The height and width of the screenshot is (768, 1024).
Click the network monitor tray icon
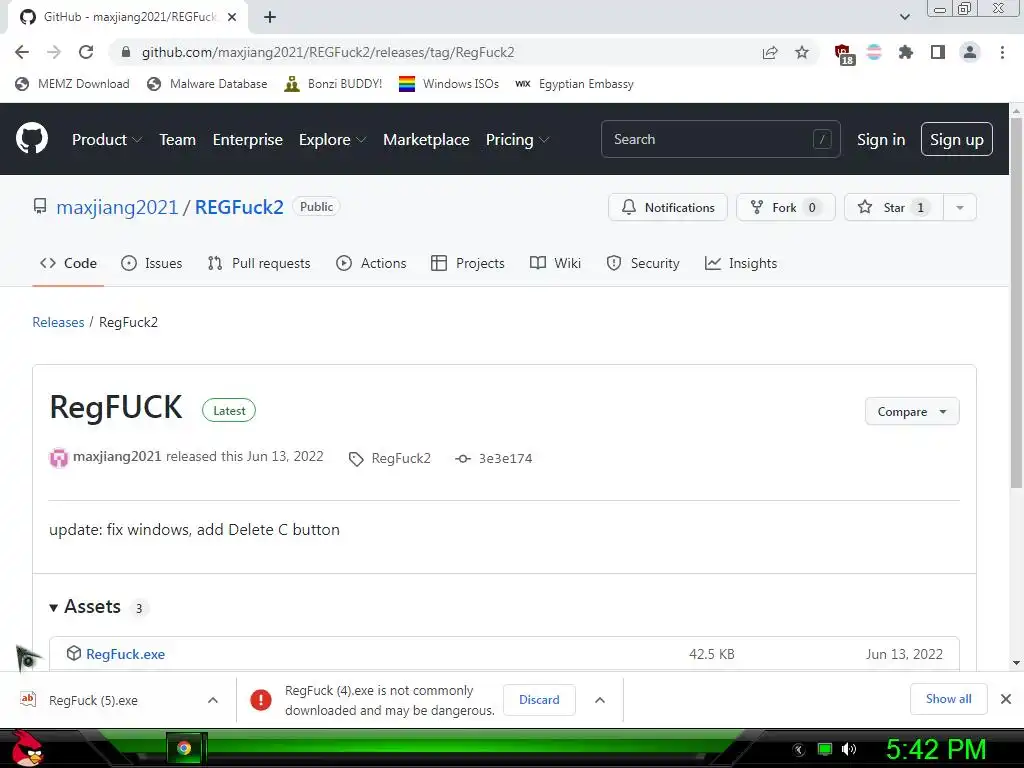(x=825, y=749)
